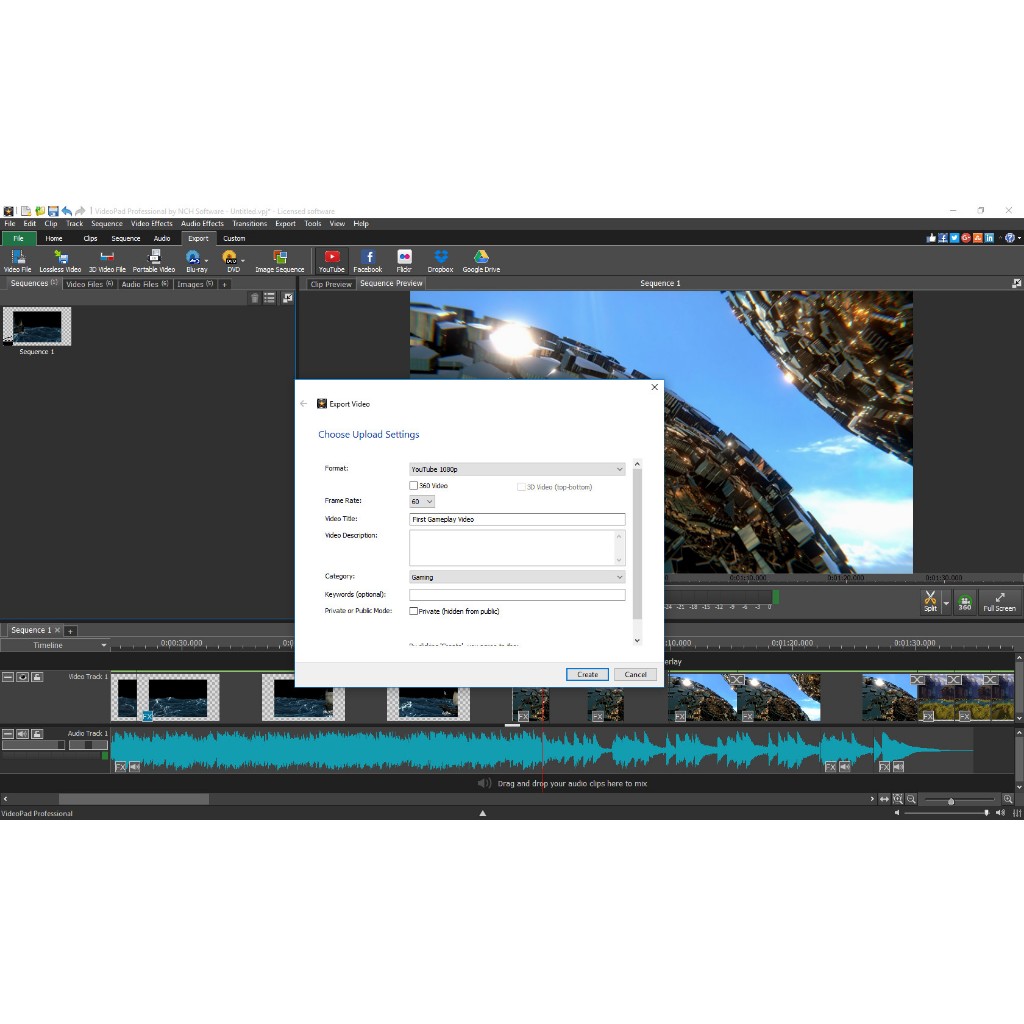Click the Flickr export icon

pyautogui.click(x=404, y=261)
